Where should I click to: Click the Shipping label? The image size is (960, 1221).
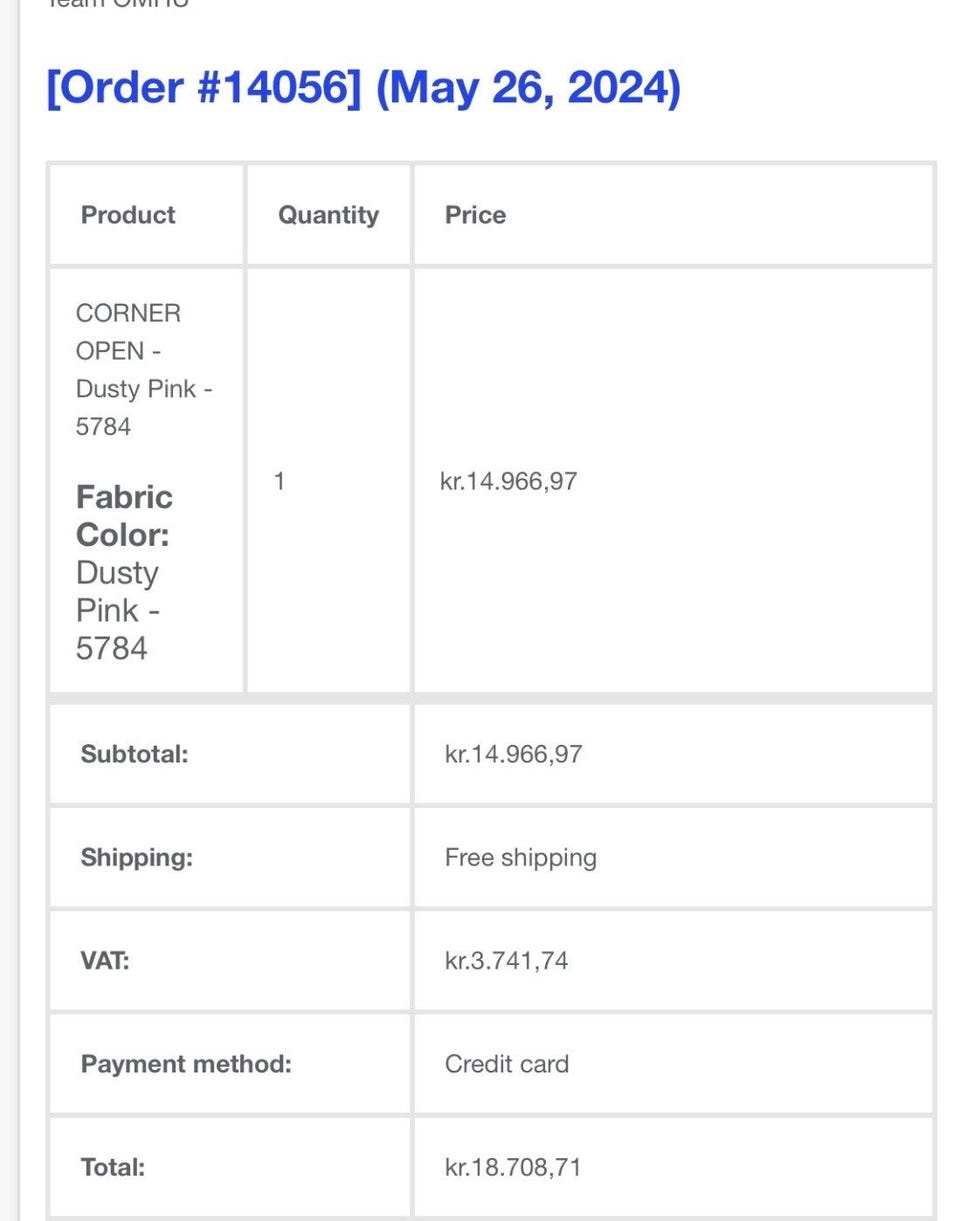pos(136,857)
